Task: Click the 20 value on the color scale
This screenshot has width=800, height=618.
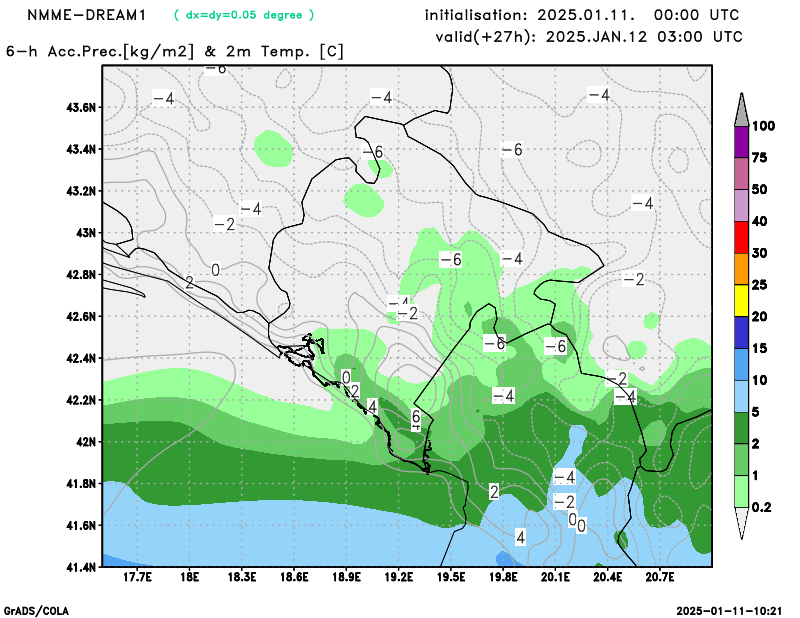Action: 760,317
